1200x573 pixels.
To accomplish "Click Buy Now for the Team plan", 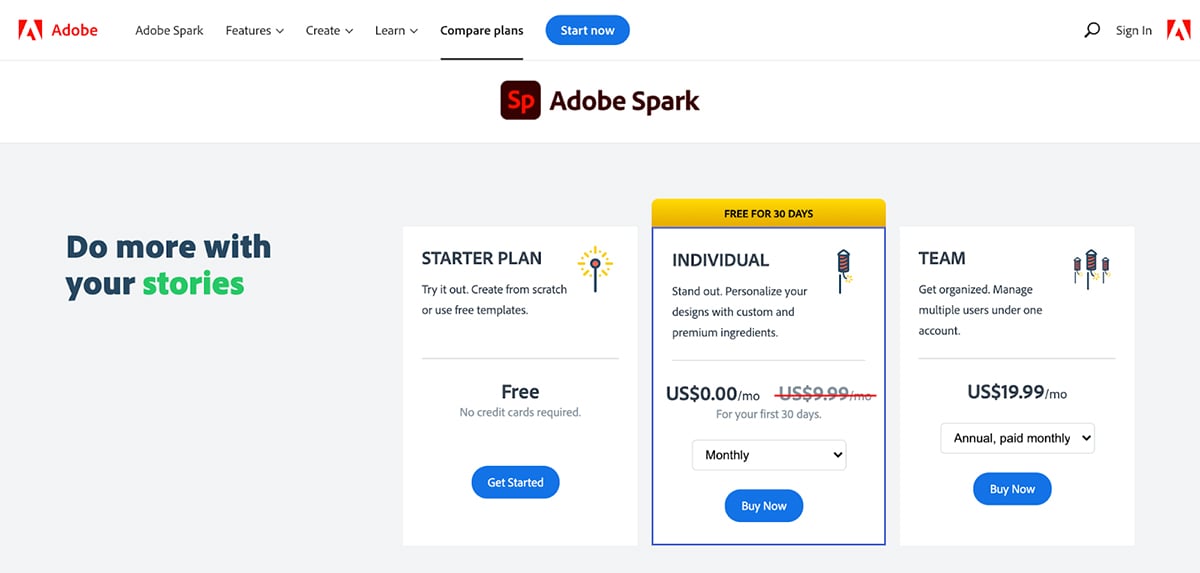I will tap(1012, 489).
